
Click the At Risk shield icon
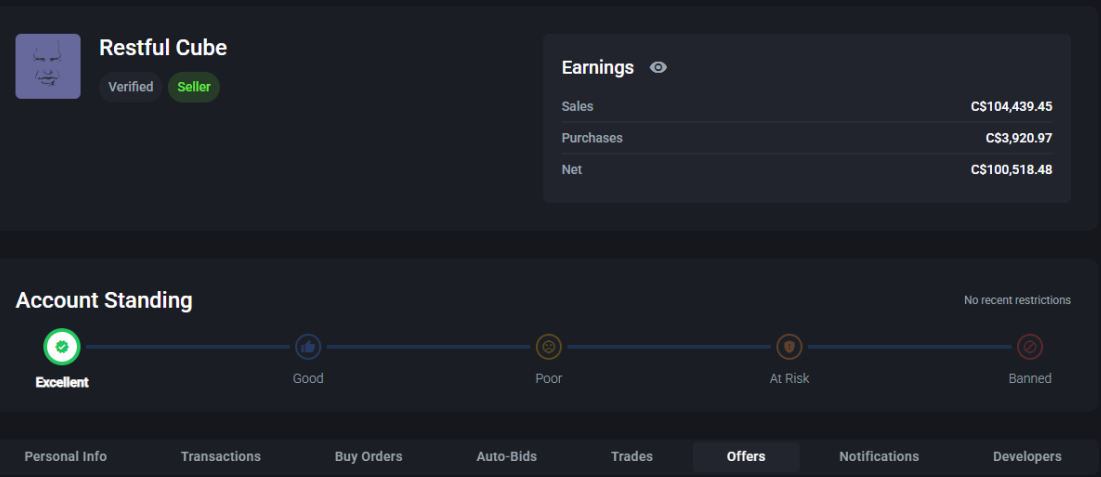tap(789, 347)
